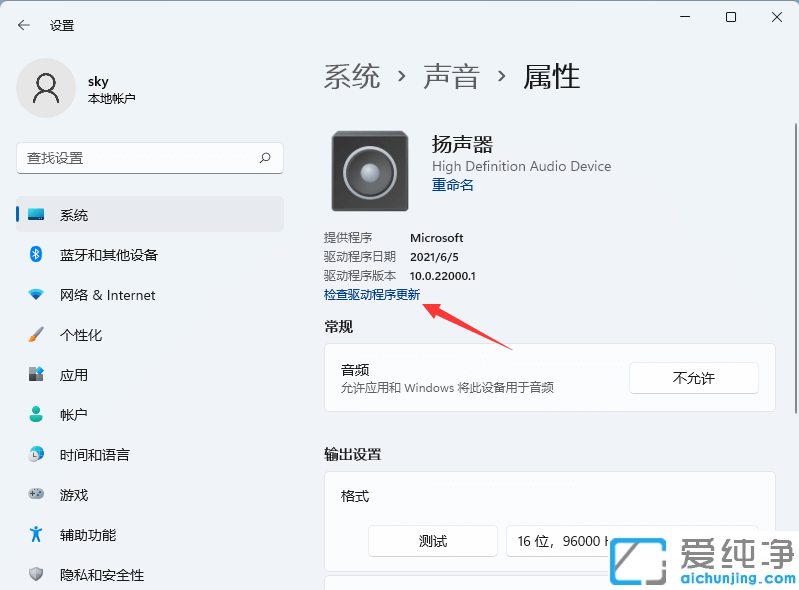Viewport: 799px width, 590px height.
Task: Click the Microsoft provider value
Action: pyautogui.click(x=437, y=237)
